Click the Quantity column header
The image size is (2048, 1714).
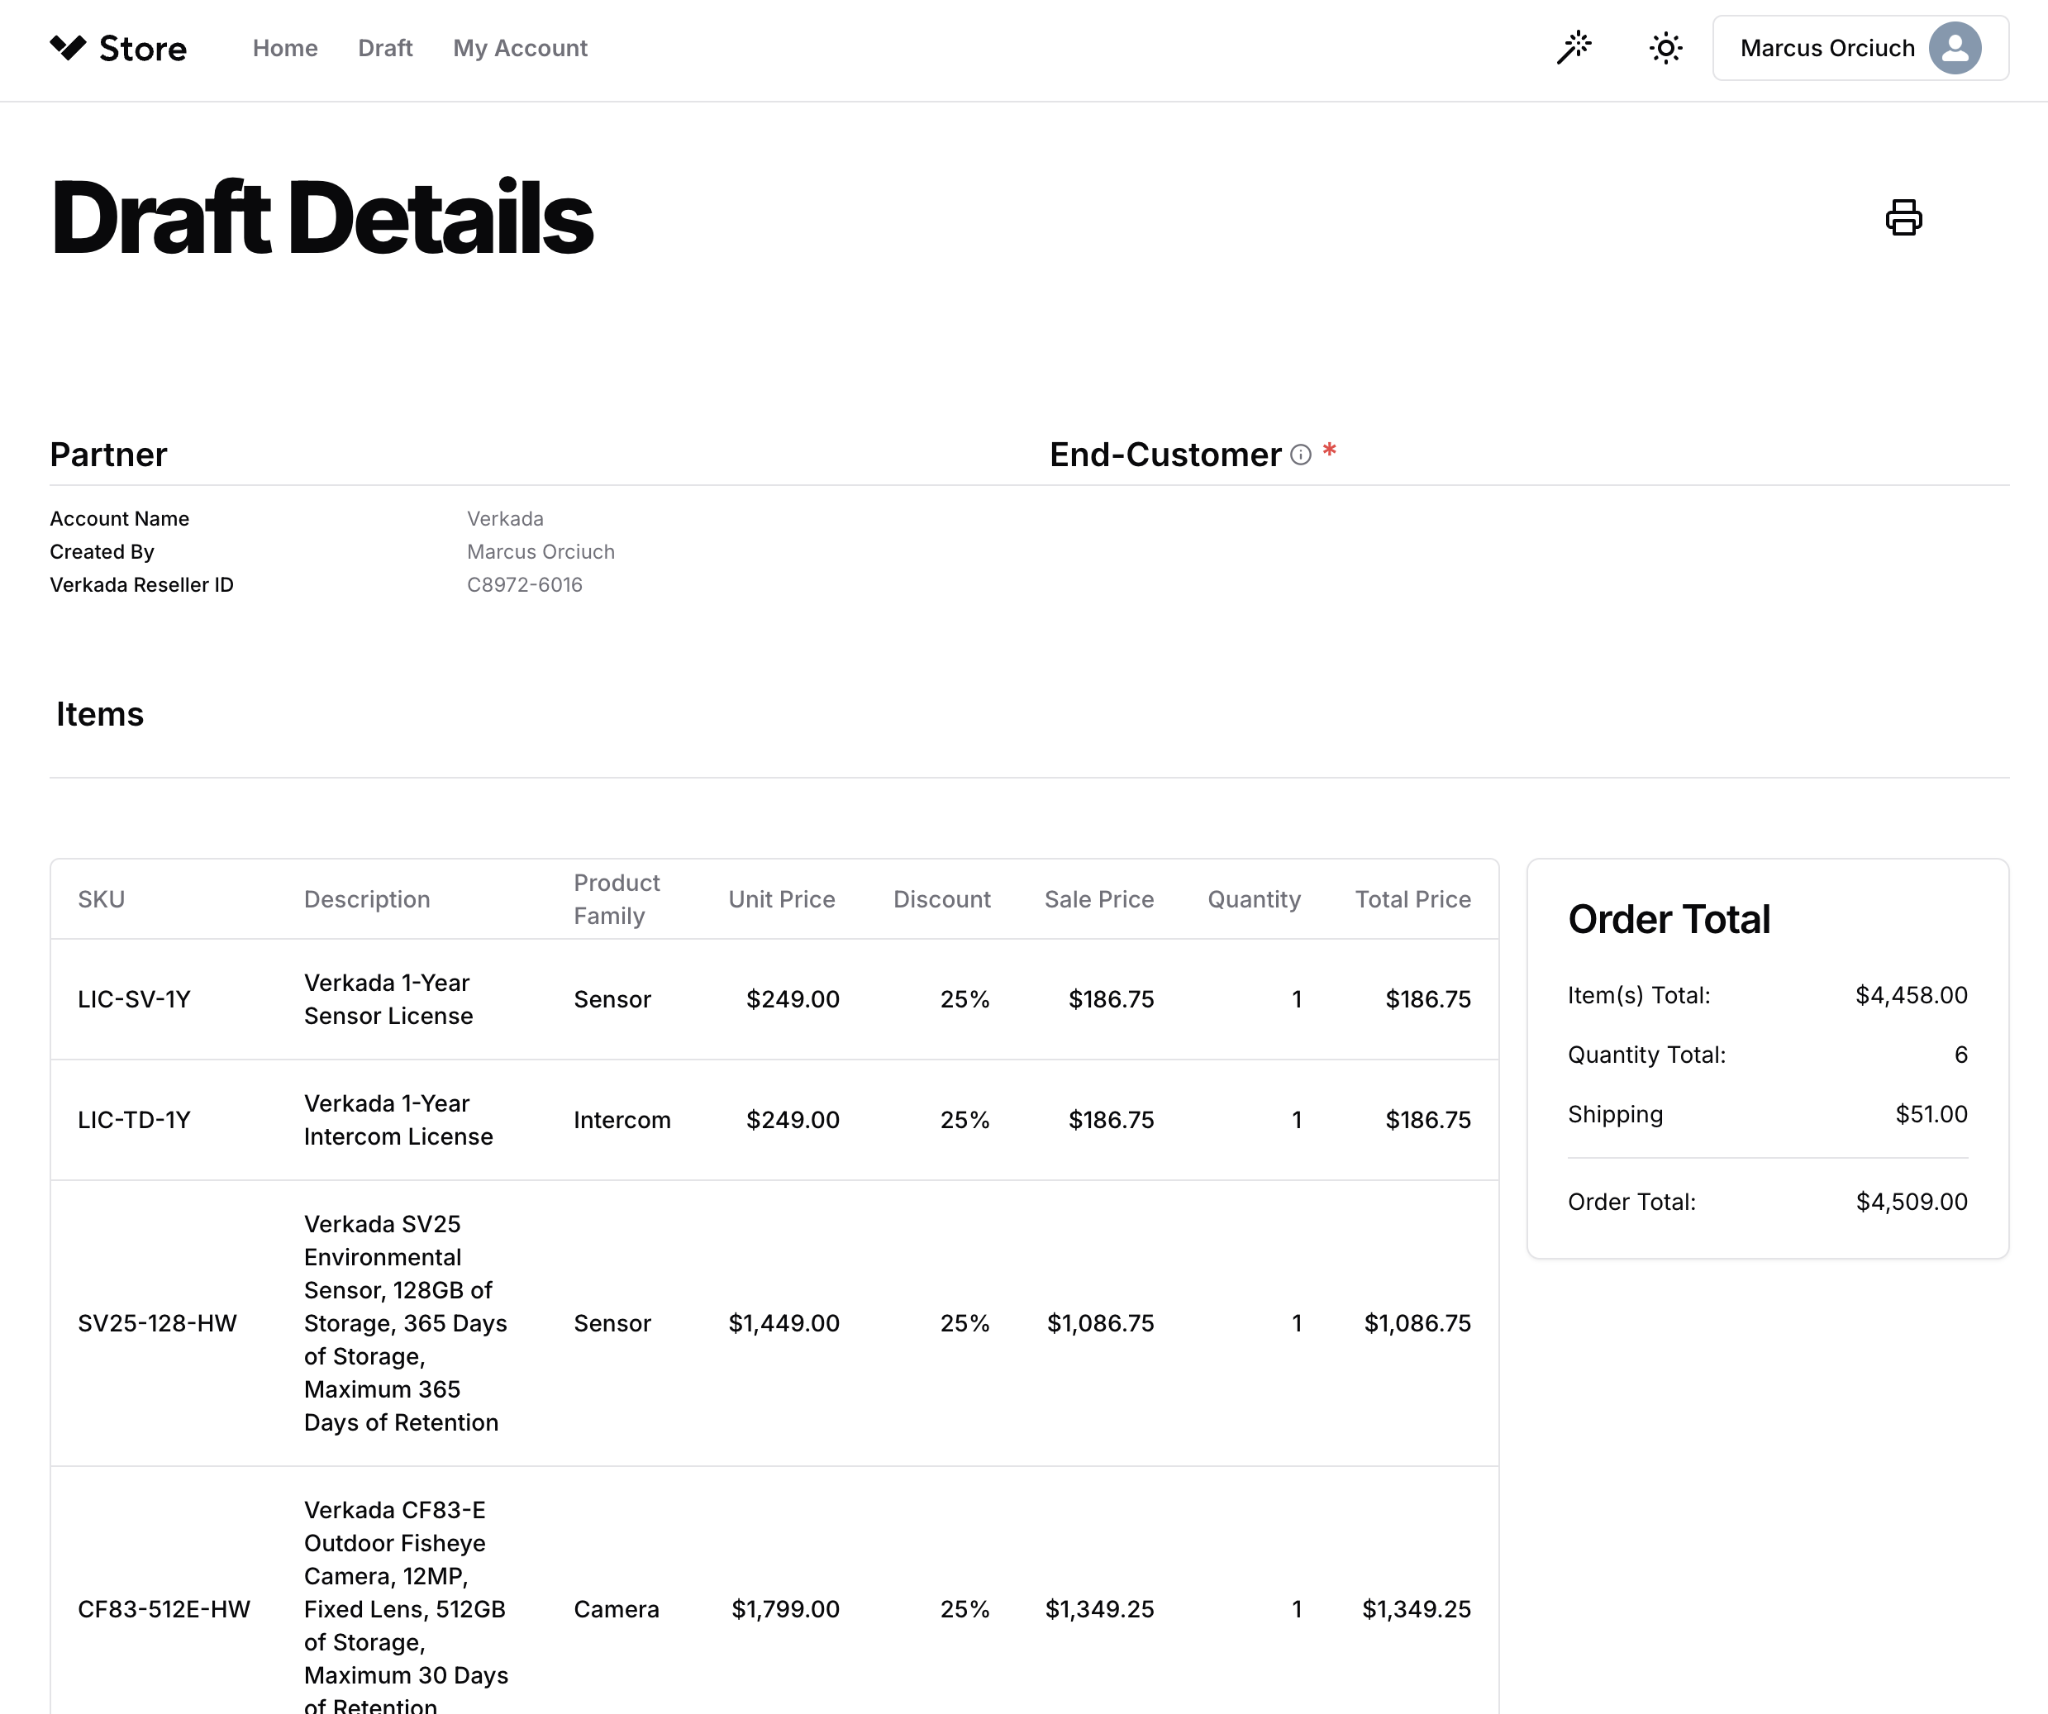(1253, 899)
